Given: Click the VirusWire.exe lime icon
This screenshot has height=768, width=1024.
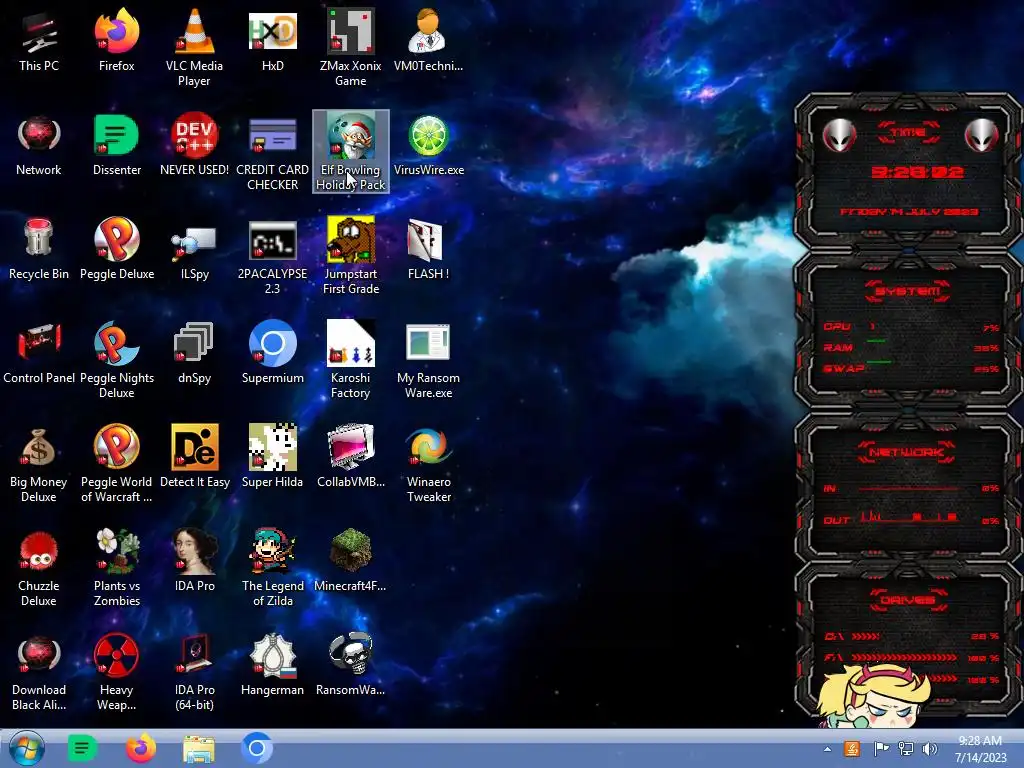Looking at the screenshot, I should click(428, 146).
